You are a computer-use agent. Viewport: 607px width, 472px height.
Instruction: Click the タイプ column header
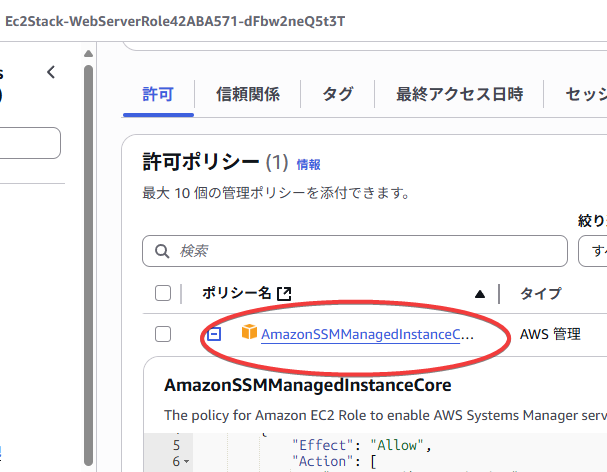540,293
